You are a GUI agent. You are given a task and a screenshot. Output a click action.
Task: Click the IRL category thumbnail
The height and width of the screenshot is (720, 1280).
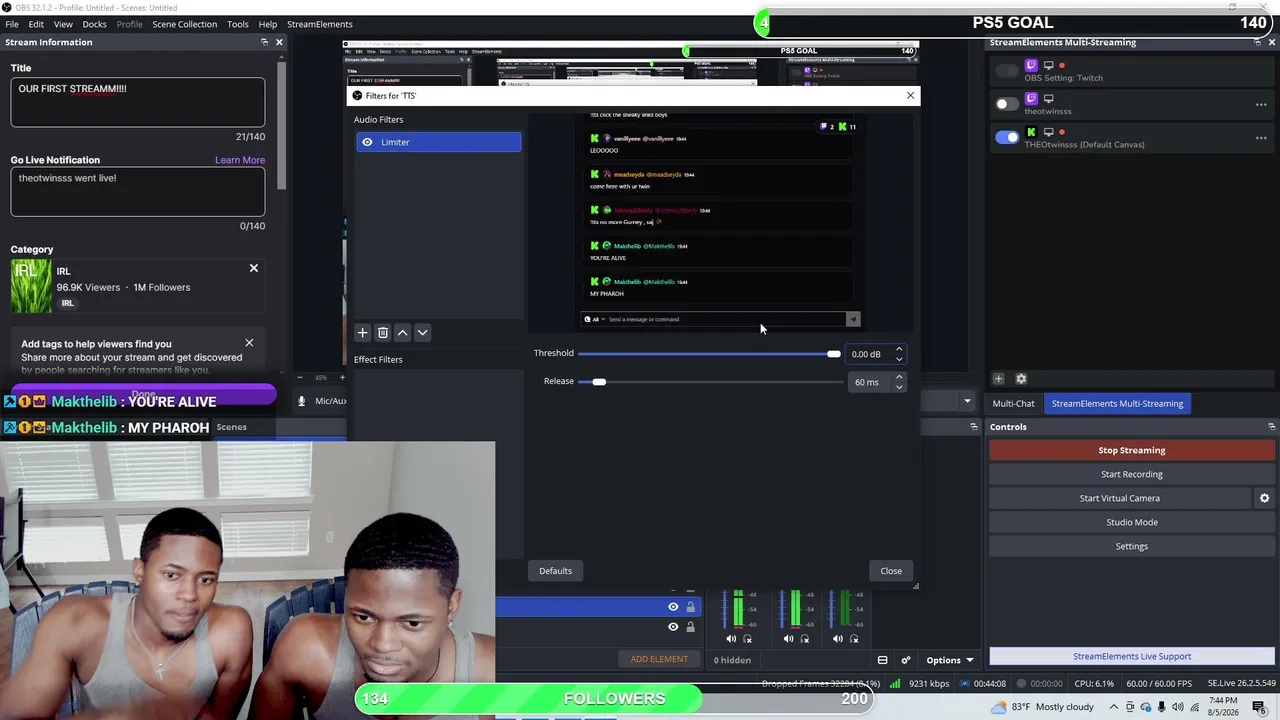(x=31, y=286)
